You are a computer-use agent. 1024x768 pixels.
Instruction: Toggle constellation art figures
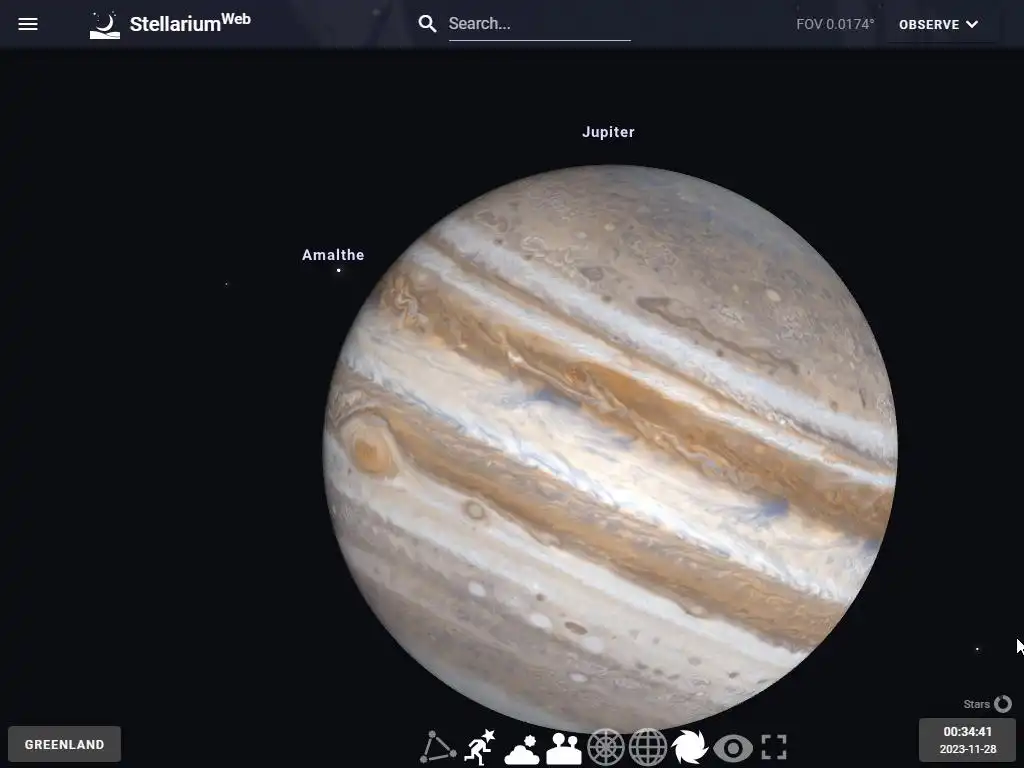(480, 747)
